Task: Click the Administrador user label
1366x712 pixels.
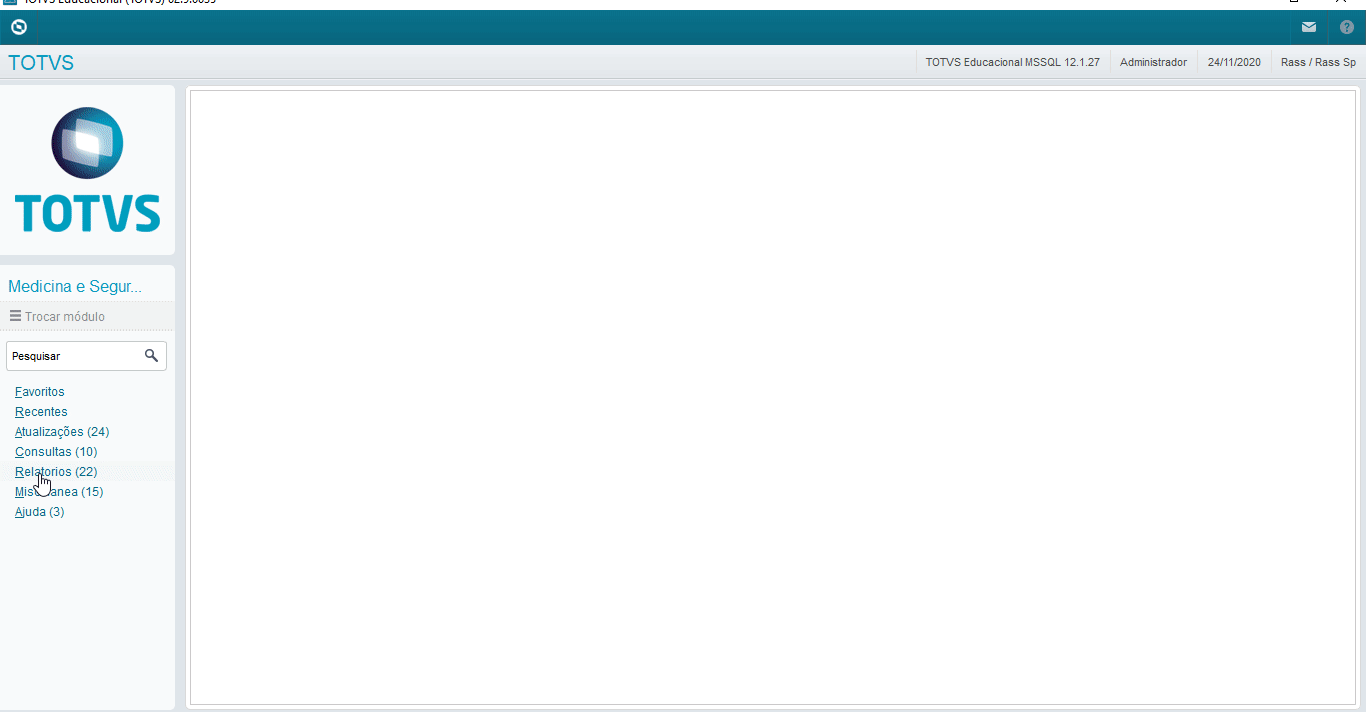Action: coord(1153,62)
